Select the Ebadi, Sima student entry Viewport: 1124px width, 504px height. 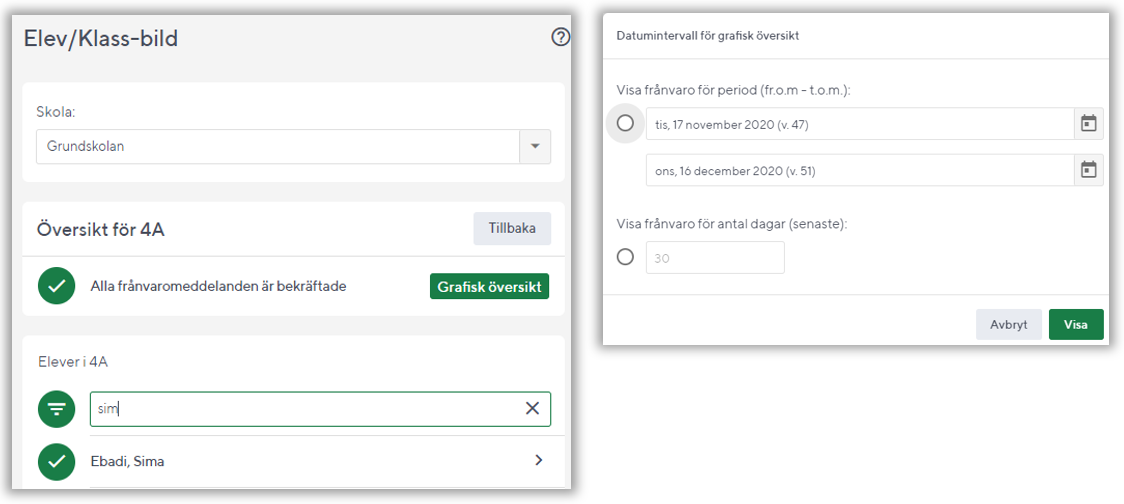pos(136,461)
